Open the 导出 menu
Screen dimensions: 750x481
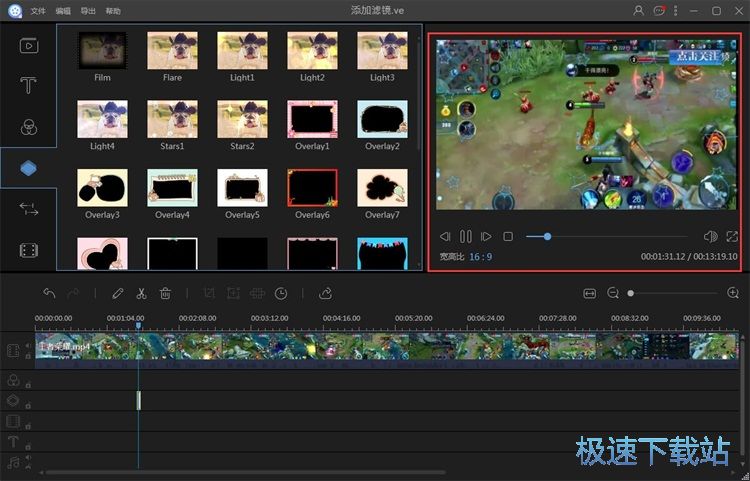click(89, 10)
